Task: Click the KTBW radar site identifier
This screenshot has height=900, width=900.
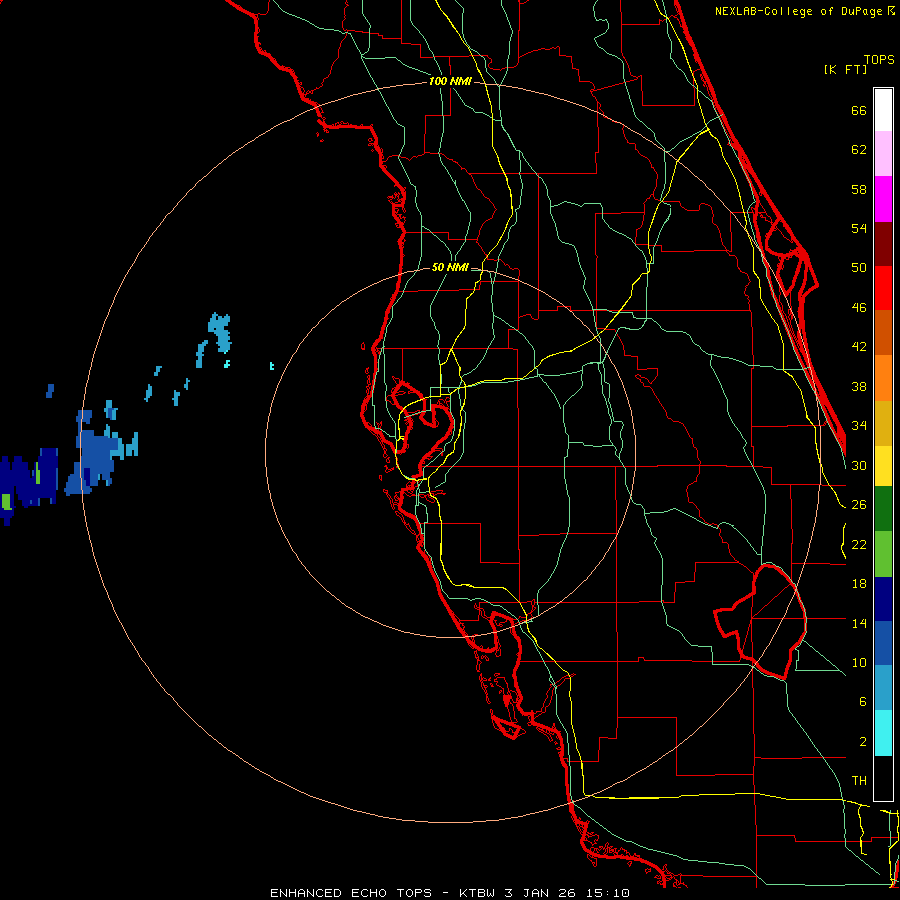Action: click(x=476, y=893)
